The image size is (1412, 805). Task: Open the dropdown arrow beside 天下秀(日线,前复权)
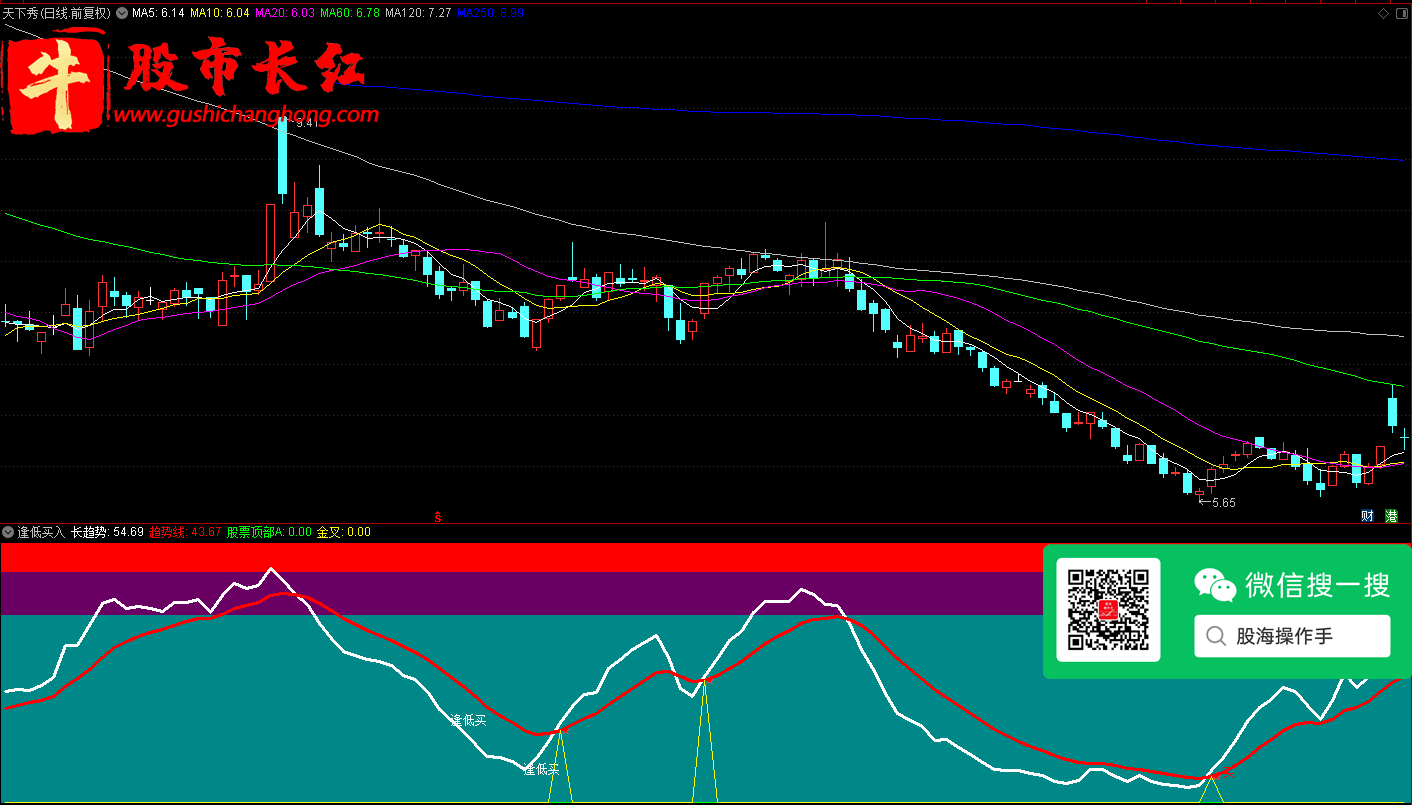click(x=122, y=13)
